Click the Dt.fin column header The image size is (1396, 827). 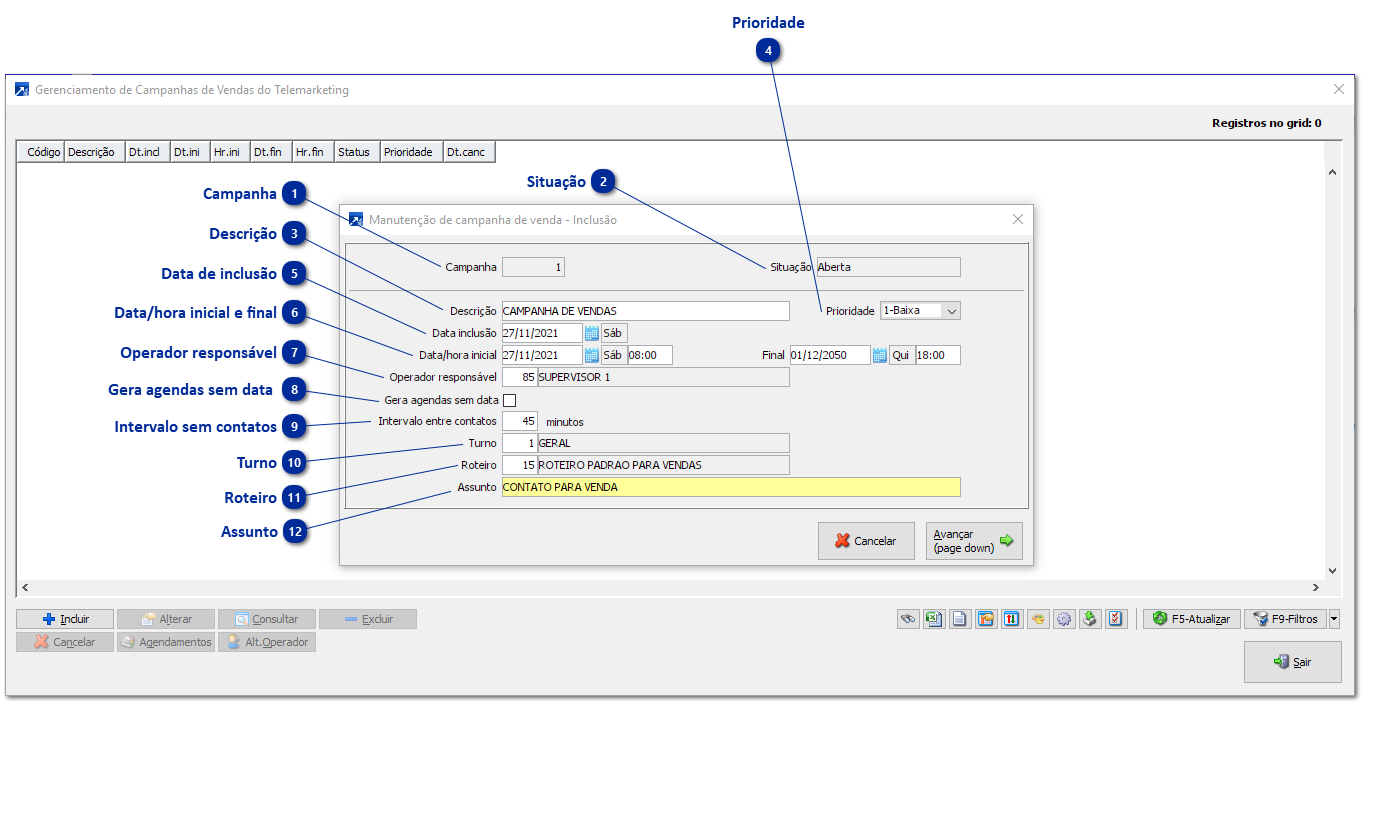click(271, 152)
